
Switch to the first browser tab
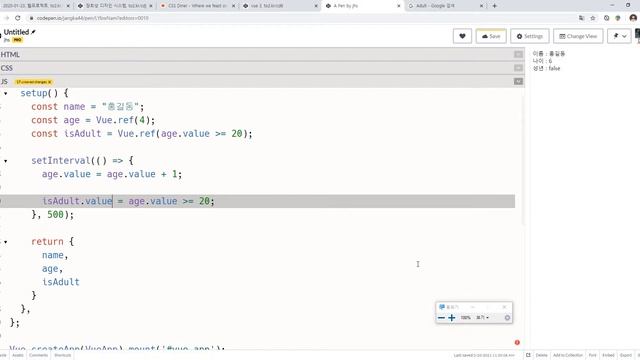pyautogui.click(x=35, y=6)
